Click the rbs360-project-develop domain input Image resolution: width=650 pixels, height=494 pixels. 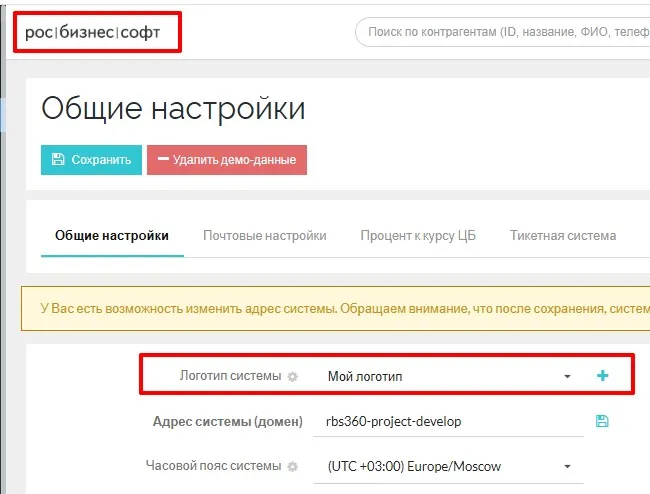click(450, 422)
